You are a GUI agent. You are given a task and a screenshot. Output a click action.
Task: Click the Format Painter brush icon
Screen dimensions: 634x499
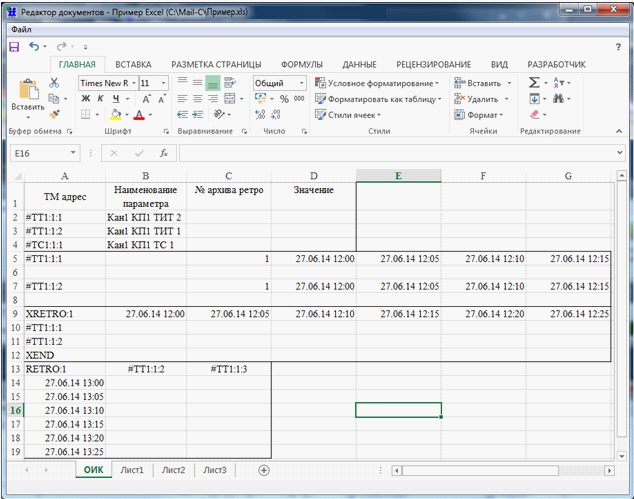[55, 115]
